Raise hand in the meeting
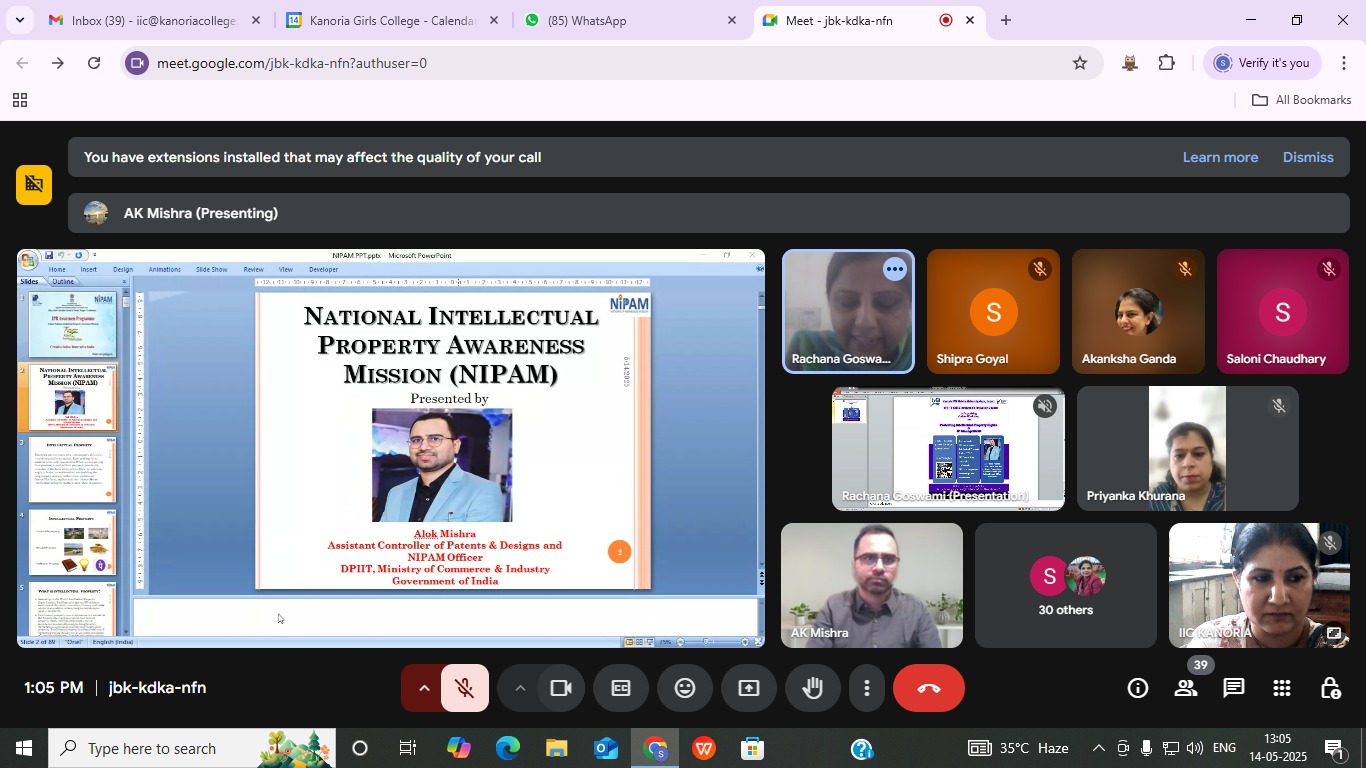 813,688
